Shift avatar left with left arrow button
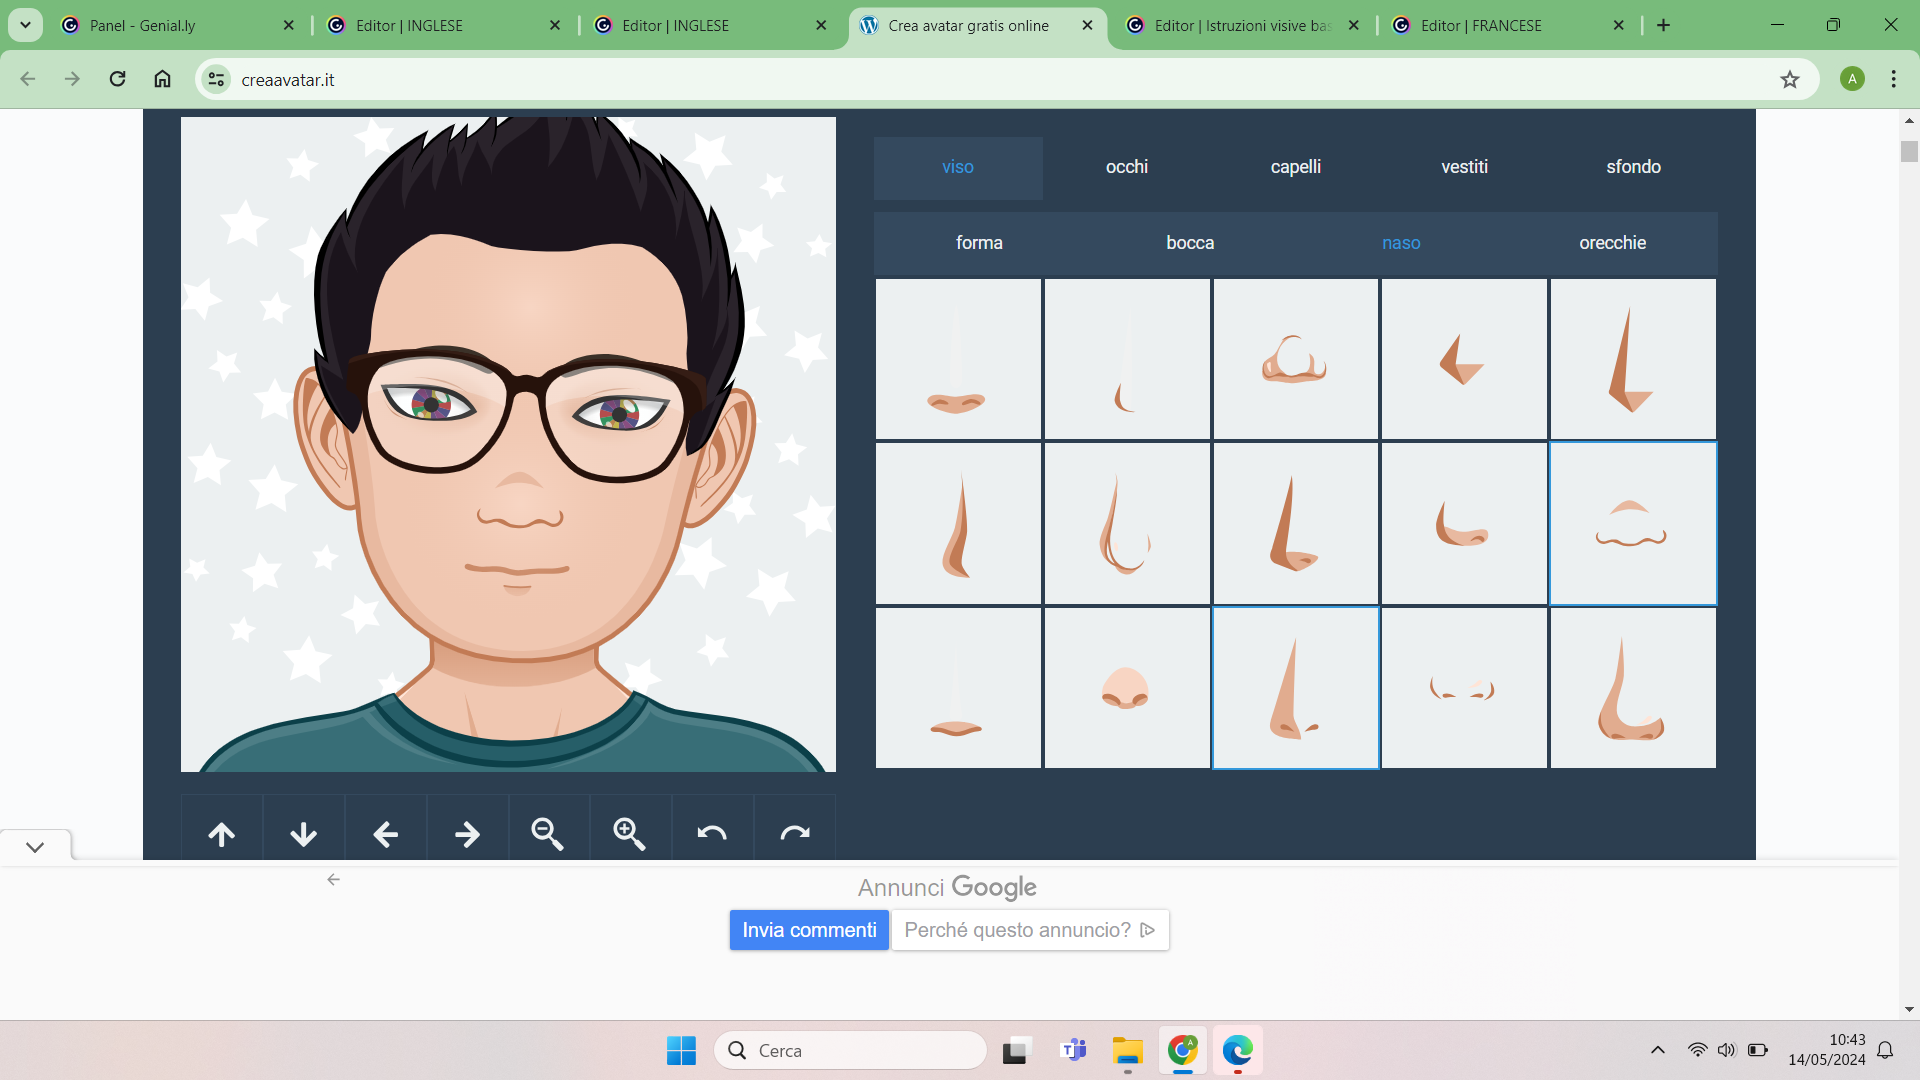1920x1080 pixels. [385, 833]
